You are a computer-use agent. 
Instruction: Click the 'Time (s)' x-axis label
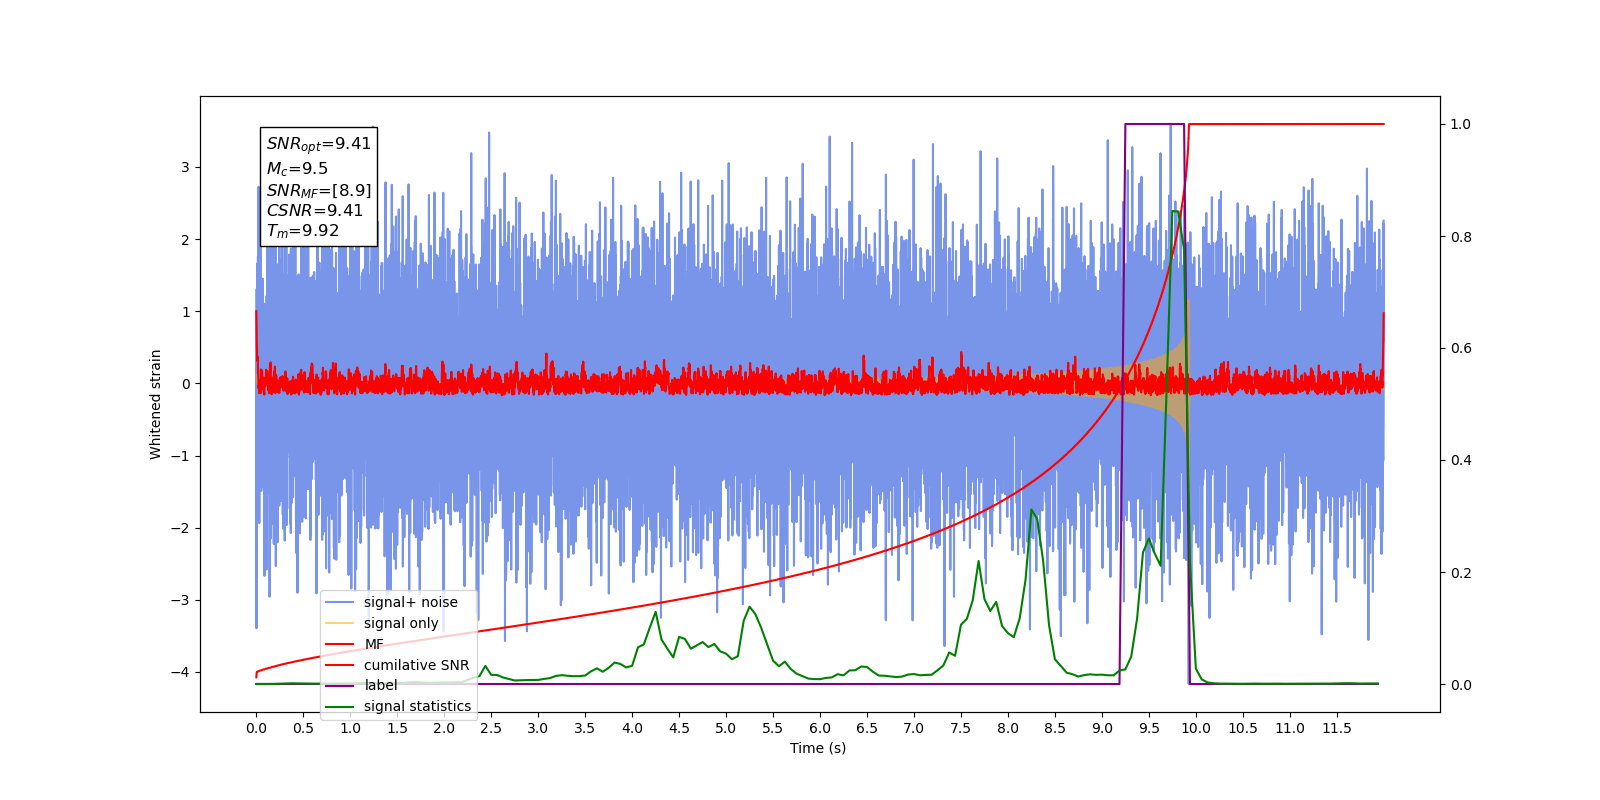pyautogui.click(x=818, y=748)
